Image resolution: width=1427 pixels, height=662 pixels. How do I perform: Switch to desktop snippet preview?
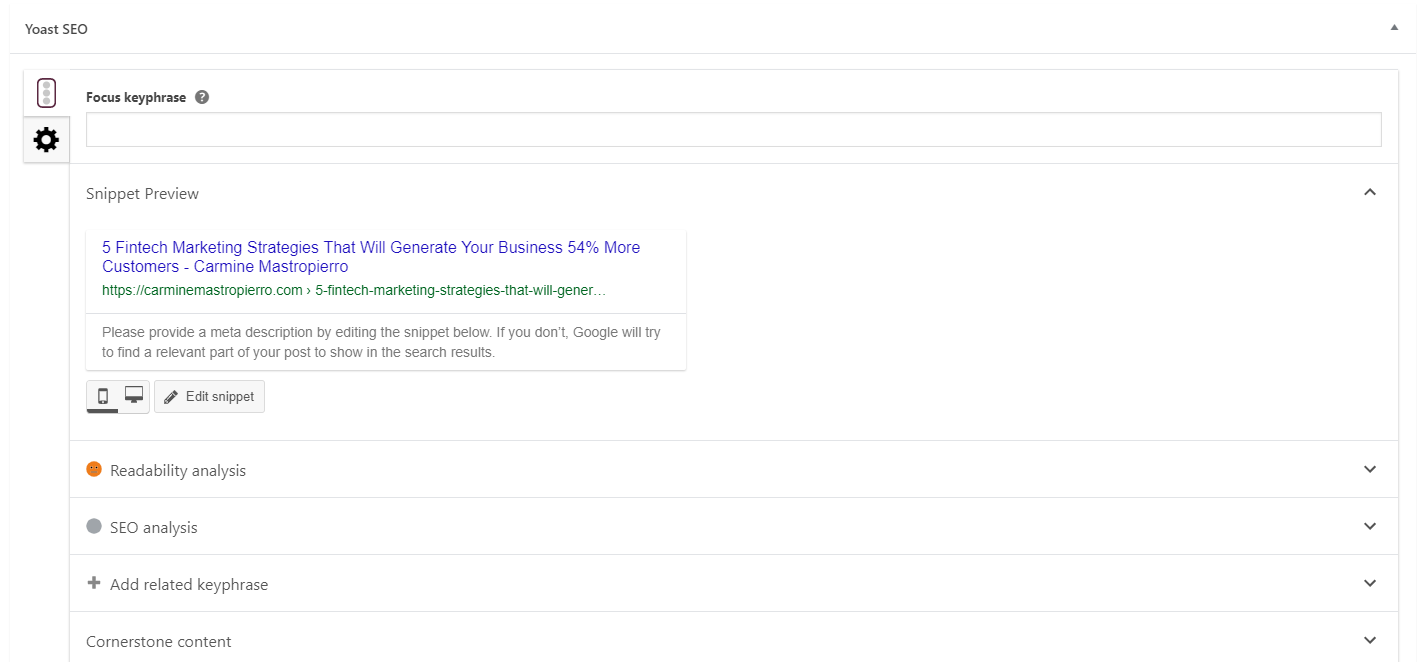[134, 396]
